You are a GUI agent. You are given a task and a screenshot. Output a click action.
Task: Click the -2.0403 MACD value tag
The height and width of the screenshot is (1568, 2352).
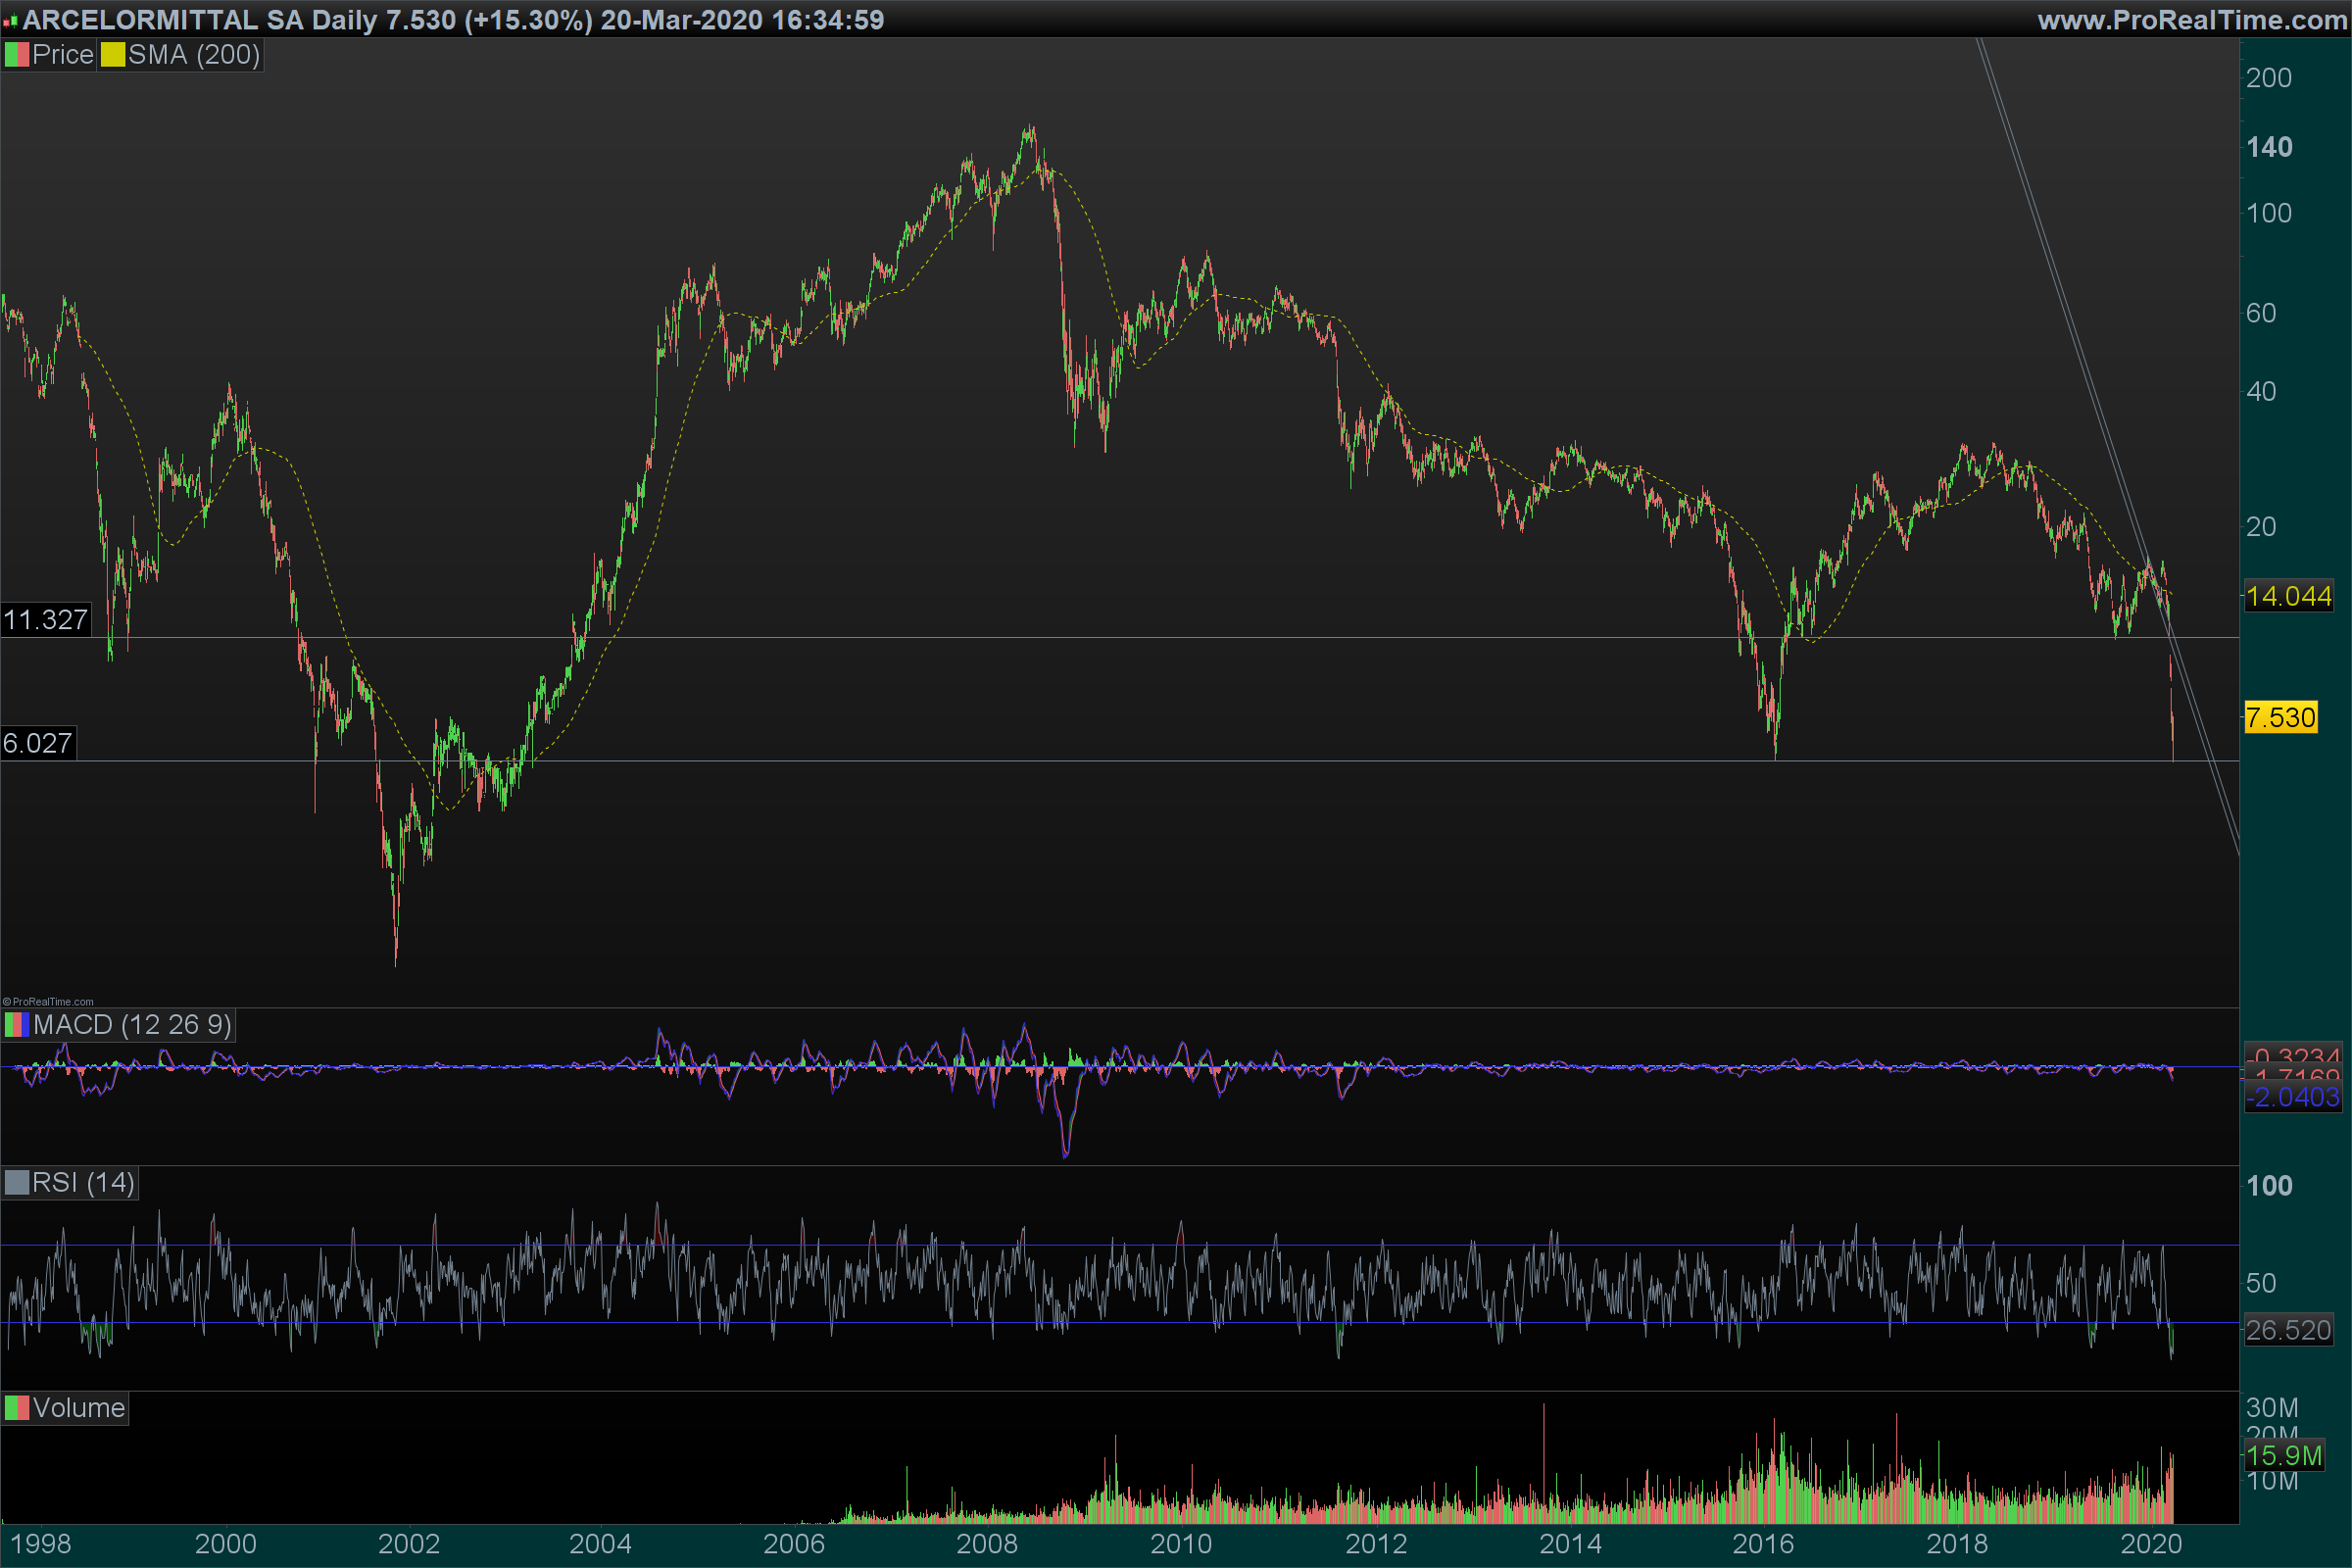tap(2292, 1098)
